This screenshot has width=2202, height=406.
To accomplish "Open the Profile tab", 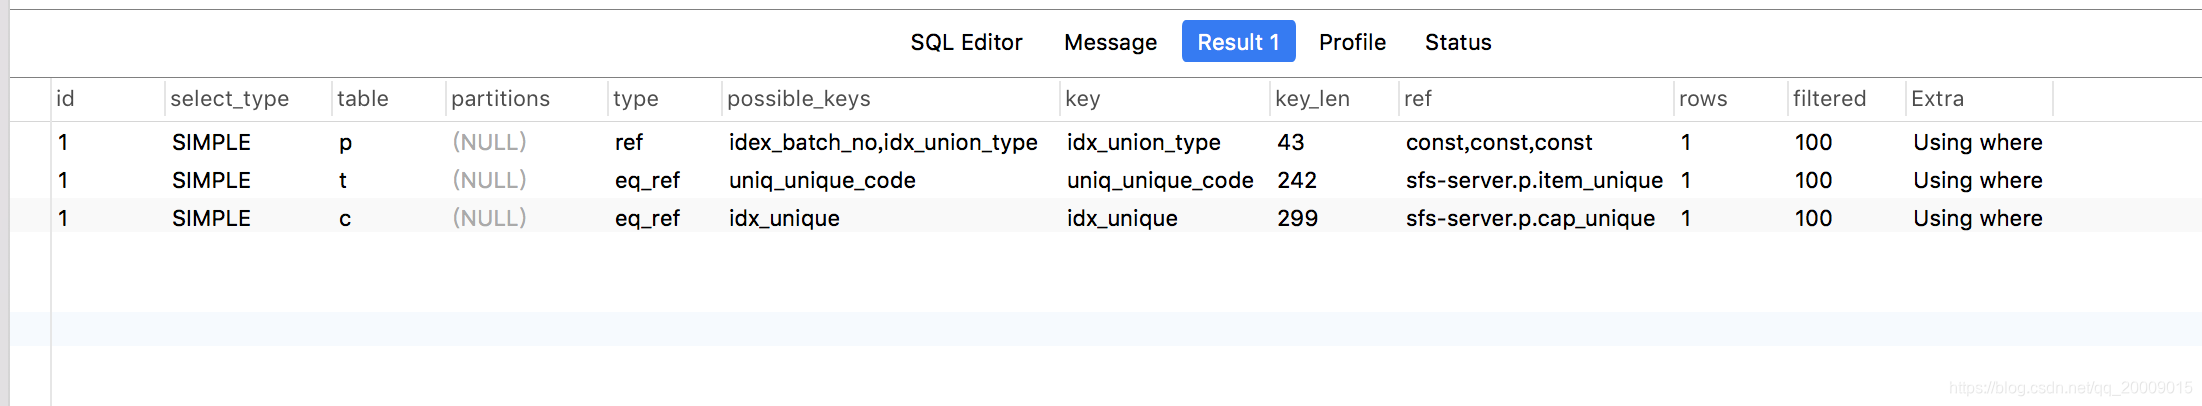I will tap(1352, 42).
